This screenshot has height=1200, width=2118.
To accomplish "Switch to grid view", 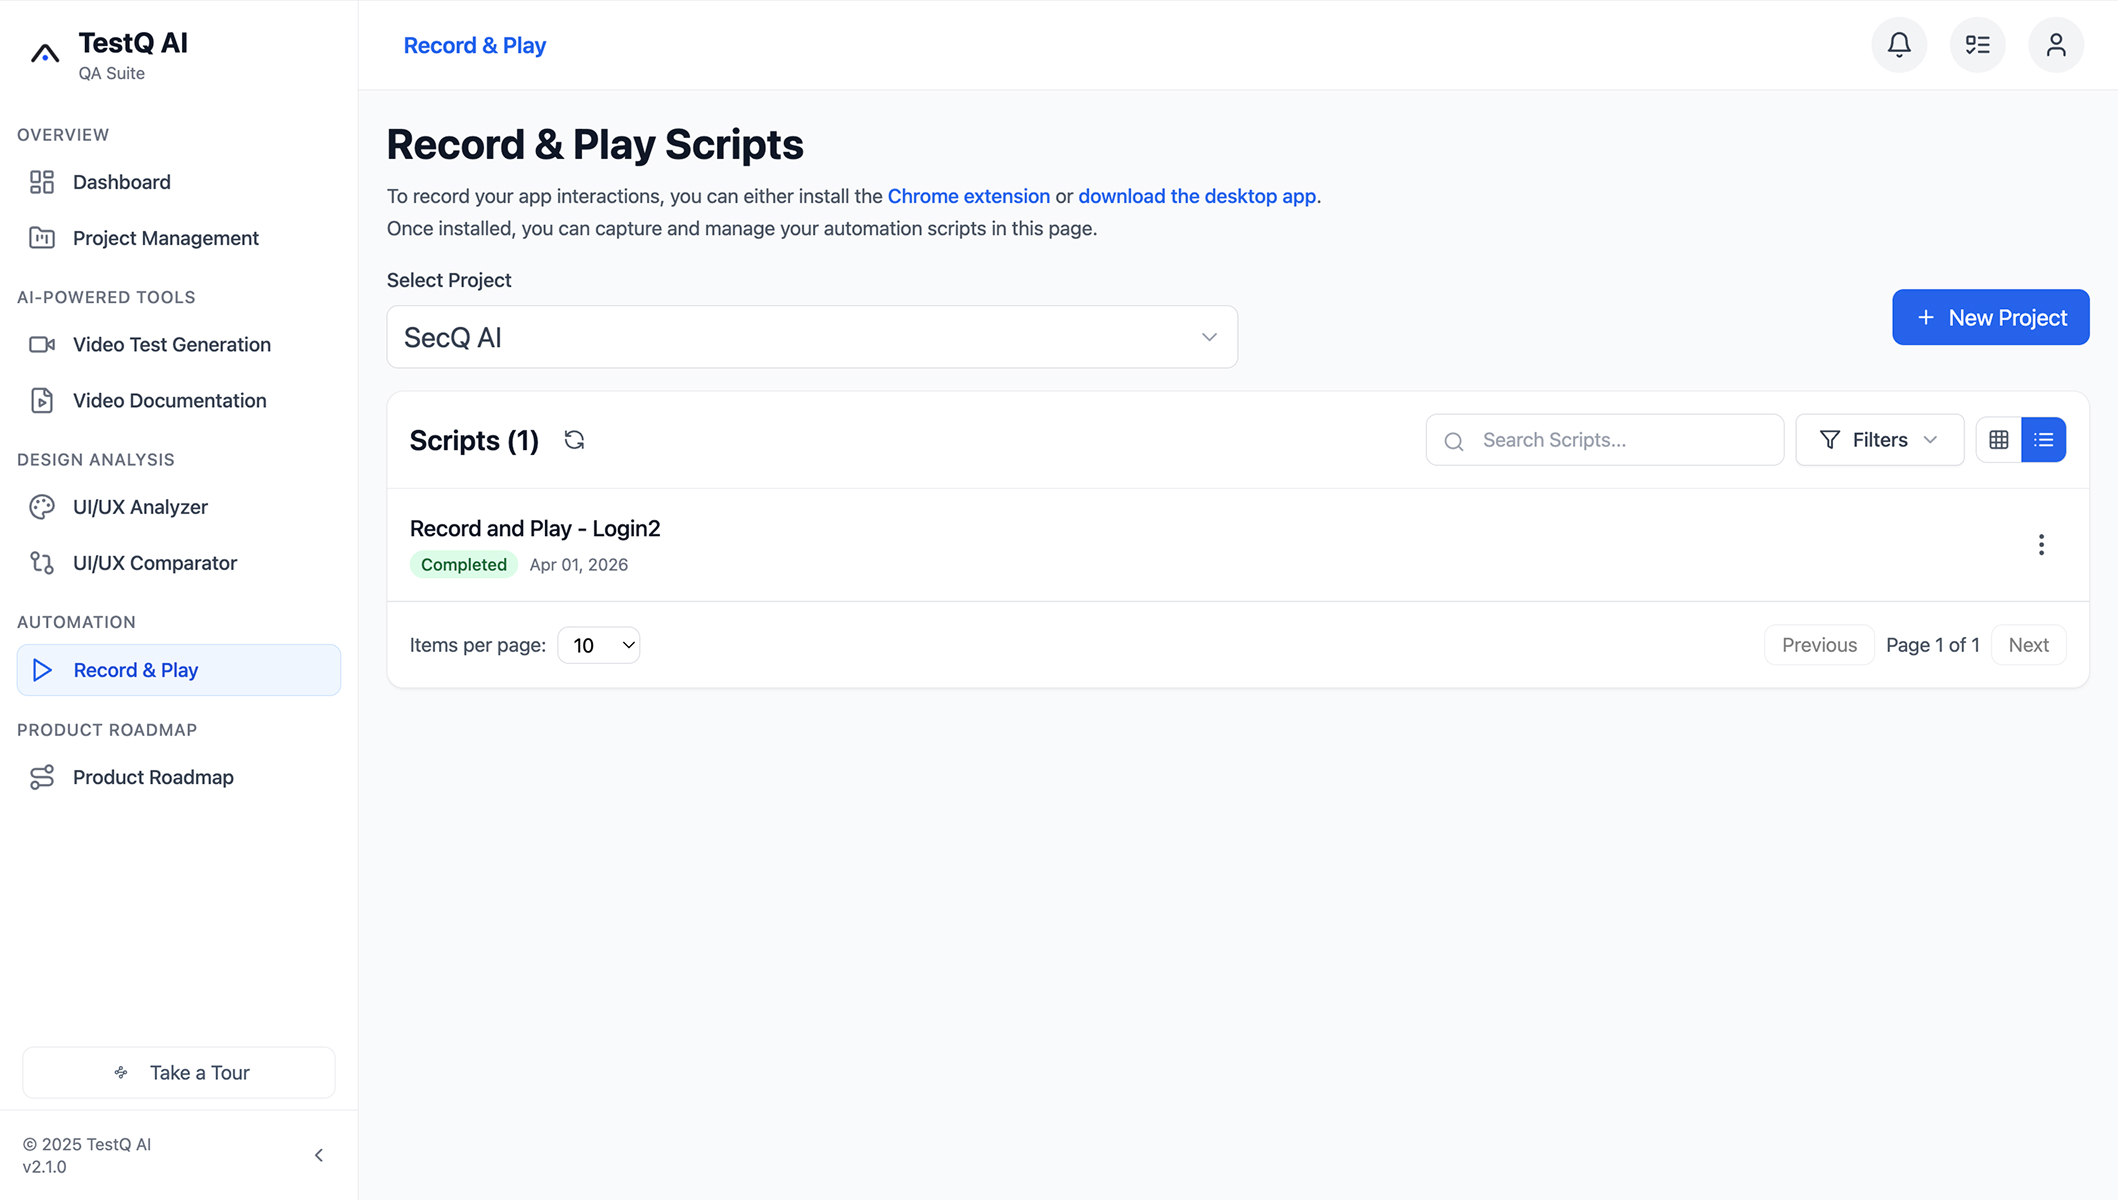I will point(1998,440).
